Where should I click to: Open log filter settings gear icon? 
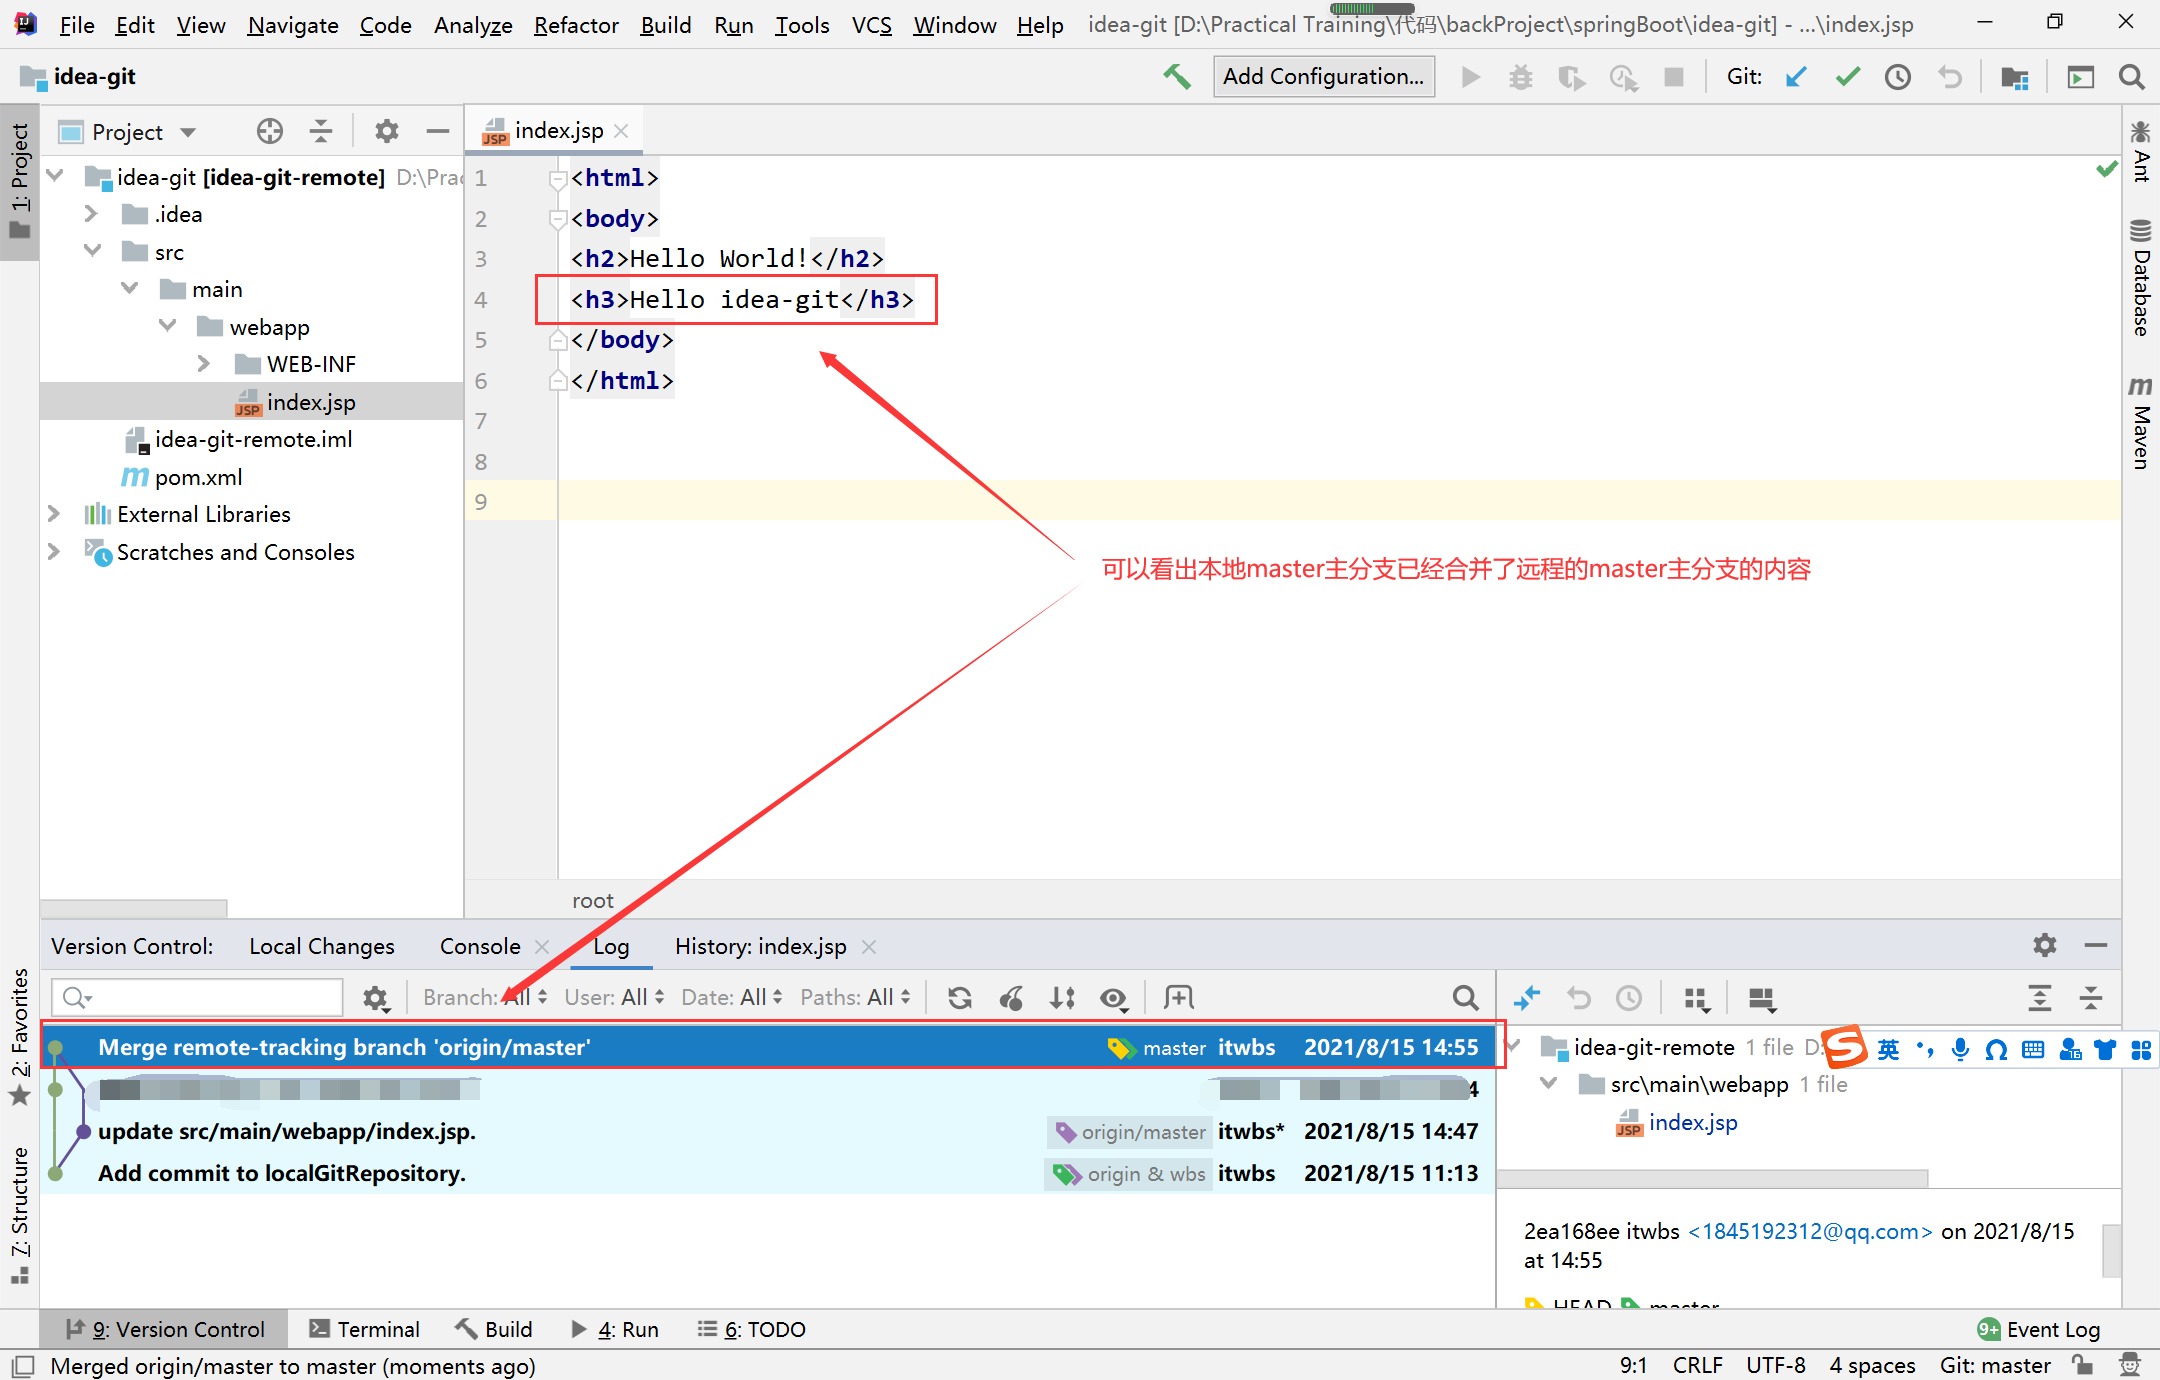point(375,997)
